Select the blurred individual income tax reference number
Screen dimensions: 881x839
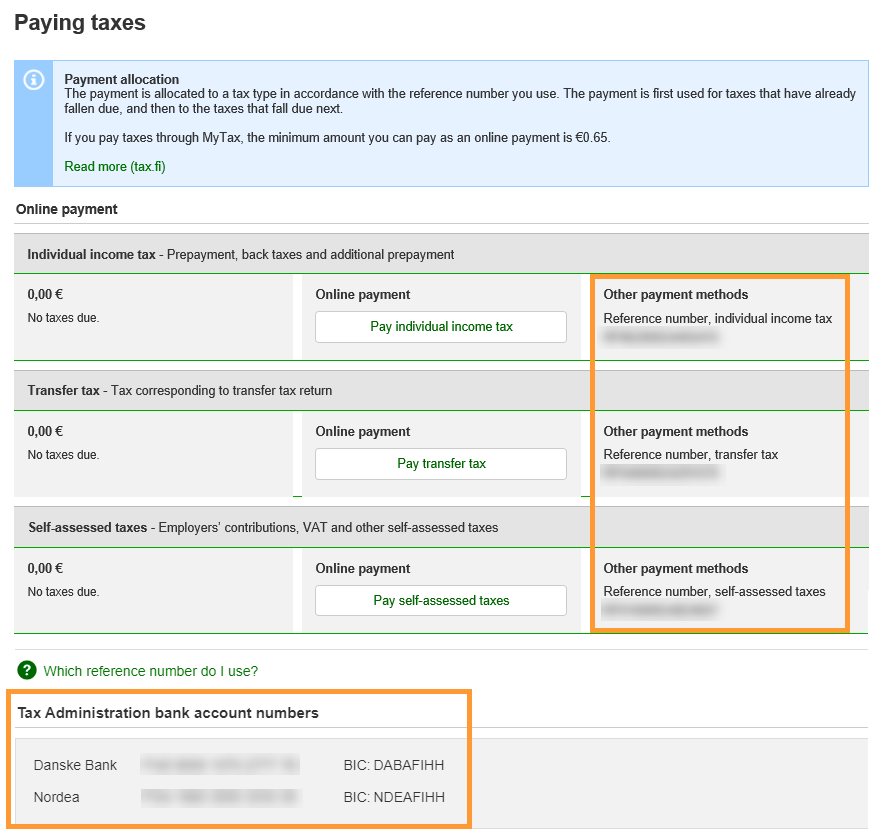coord(660,338)
